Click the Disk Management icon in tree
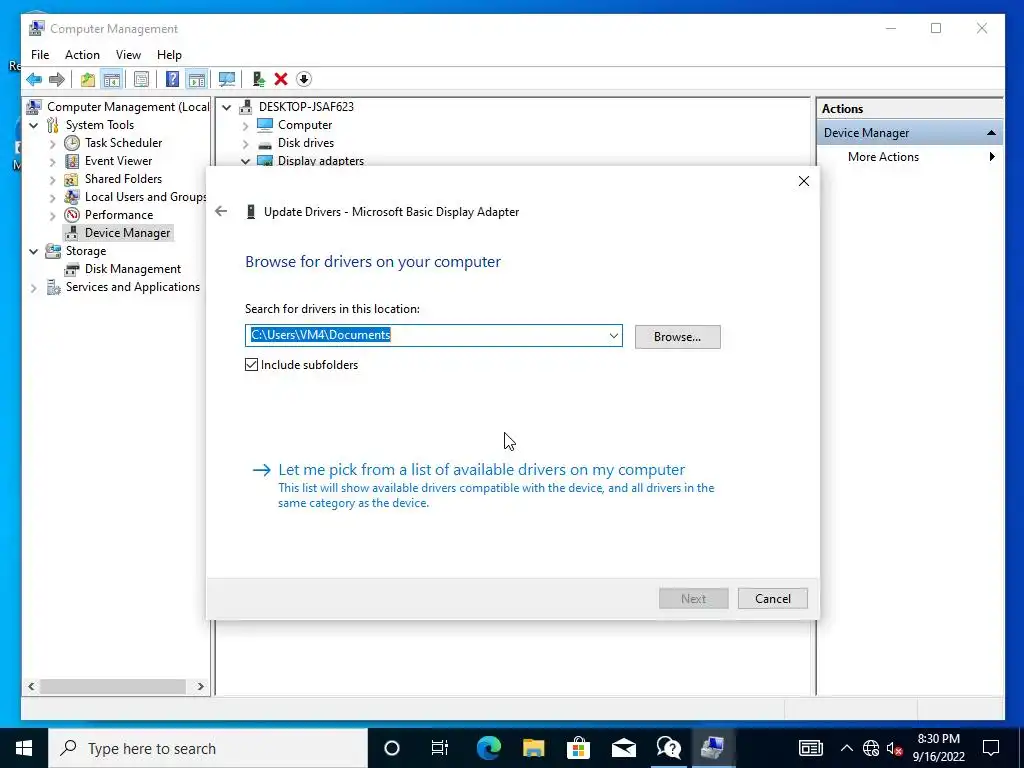This screenshot has width=1024, height=768. pyautogui.click(x=72, y=269)
